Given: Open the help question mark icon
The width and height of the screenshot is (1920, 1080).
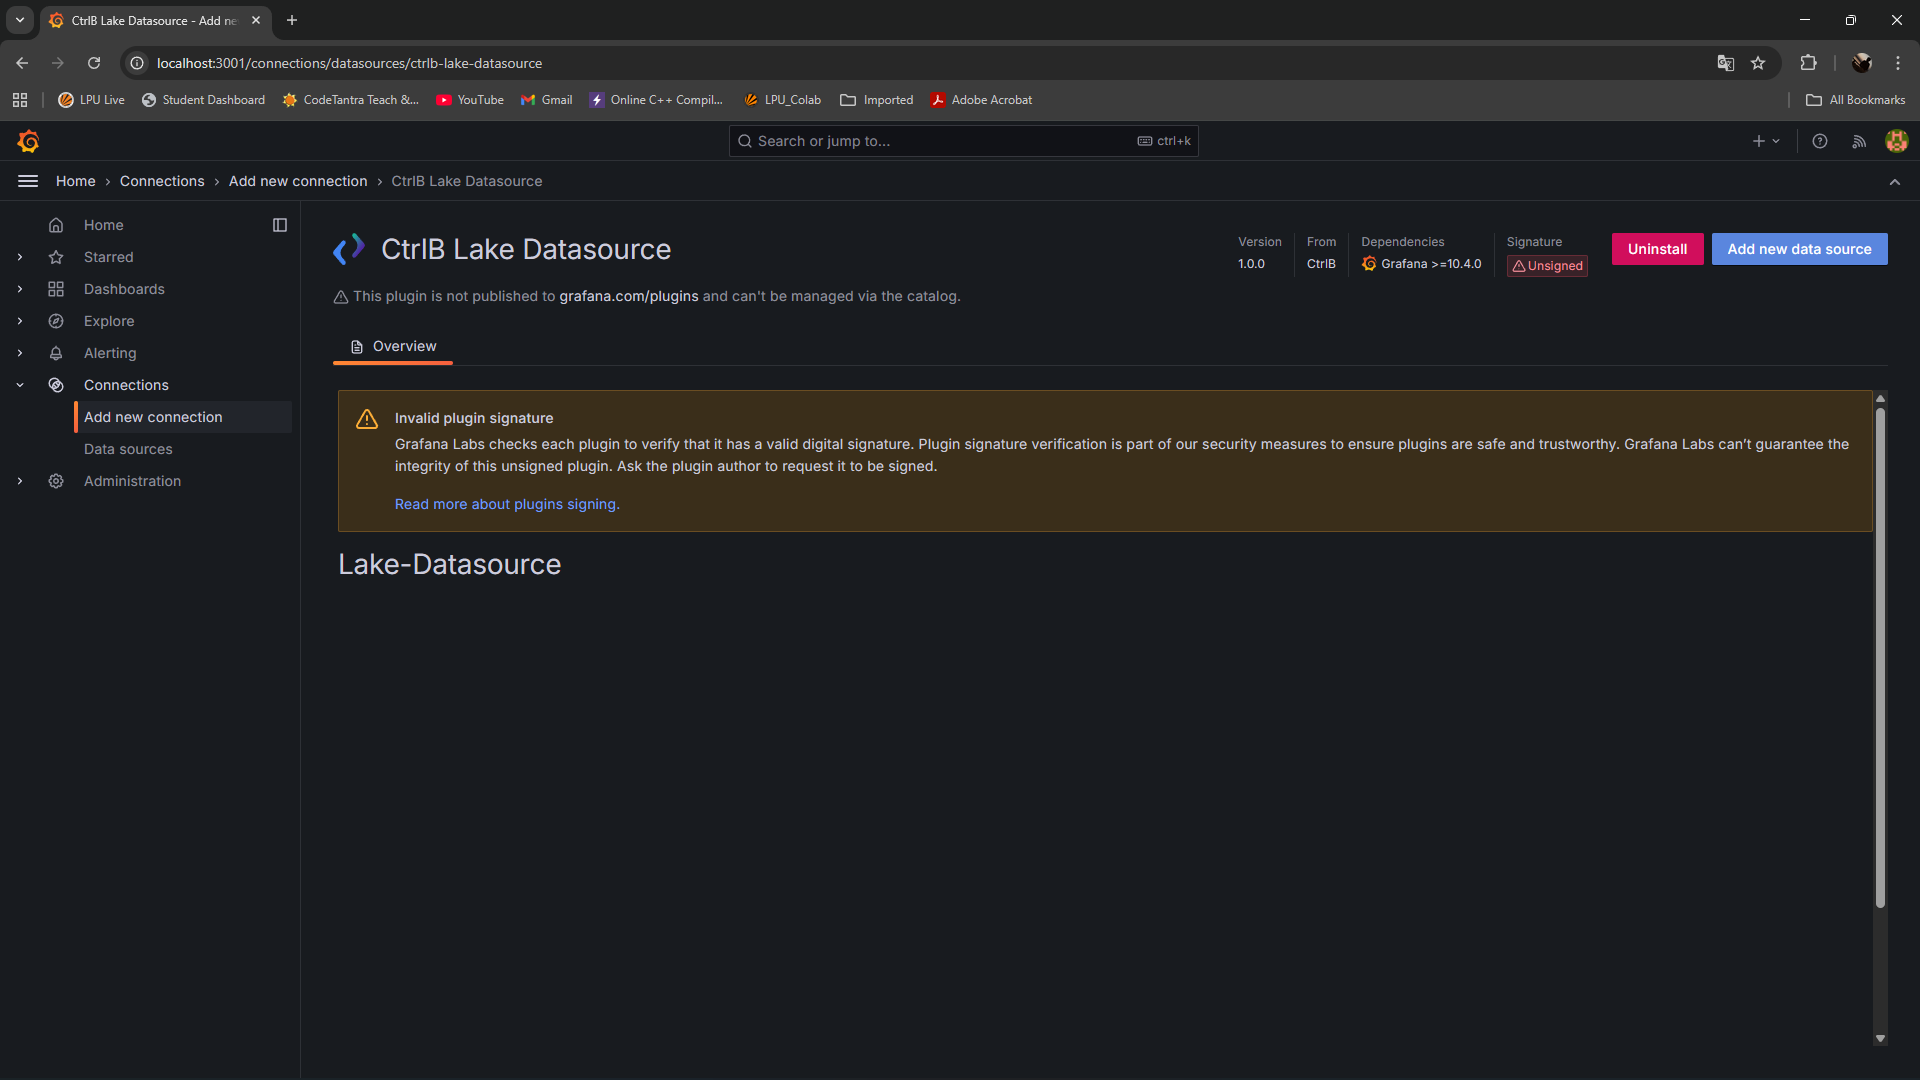Looking at the screenshot, I should [1820, 141].
